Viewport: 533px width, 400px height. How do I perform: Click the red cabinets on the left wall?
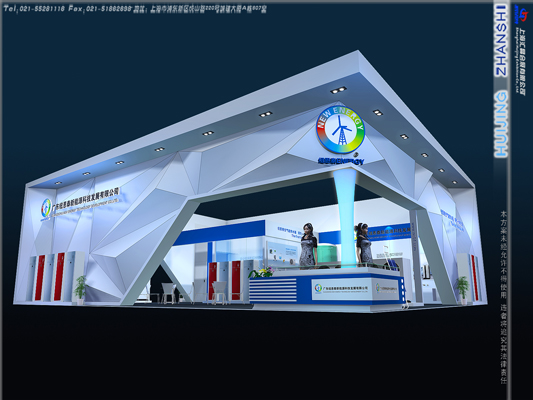pyautogui.click(x=50, y=277)
